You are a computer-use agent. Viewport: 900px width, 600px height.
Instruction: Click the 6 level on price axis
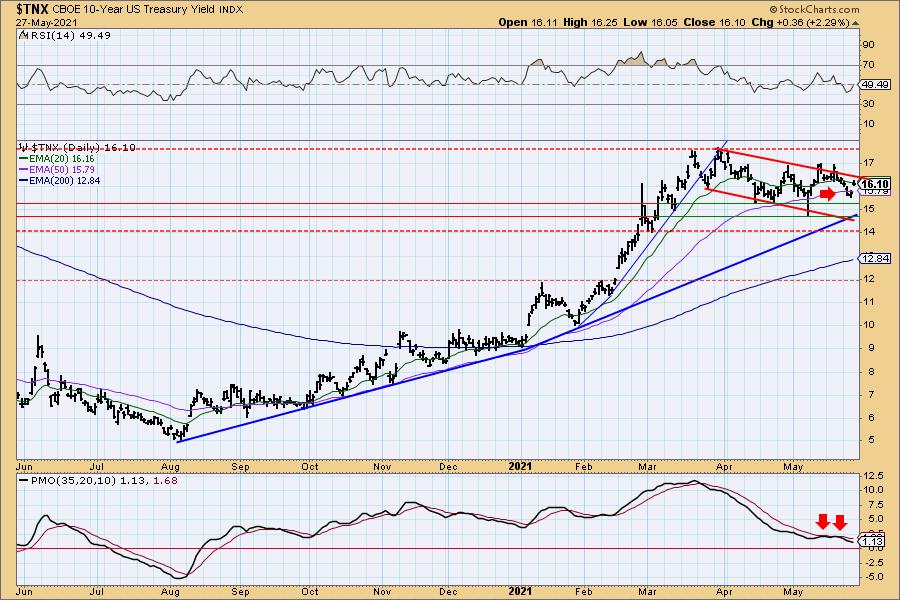pyautogui.click(x=871, y=417)
